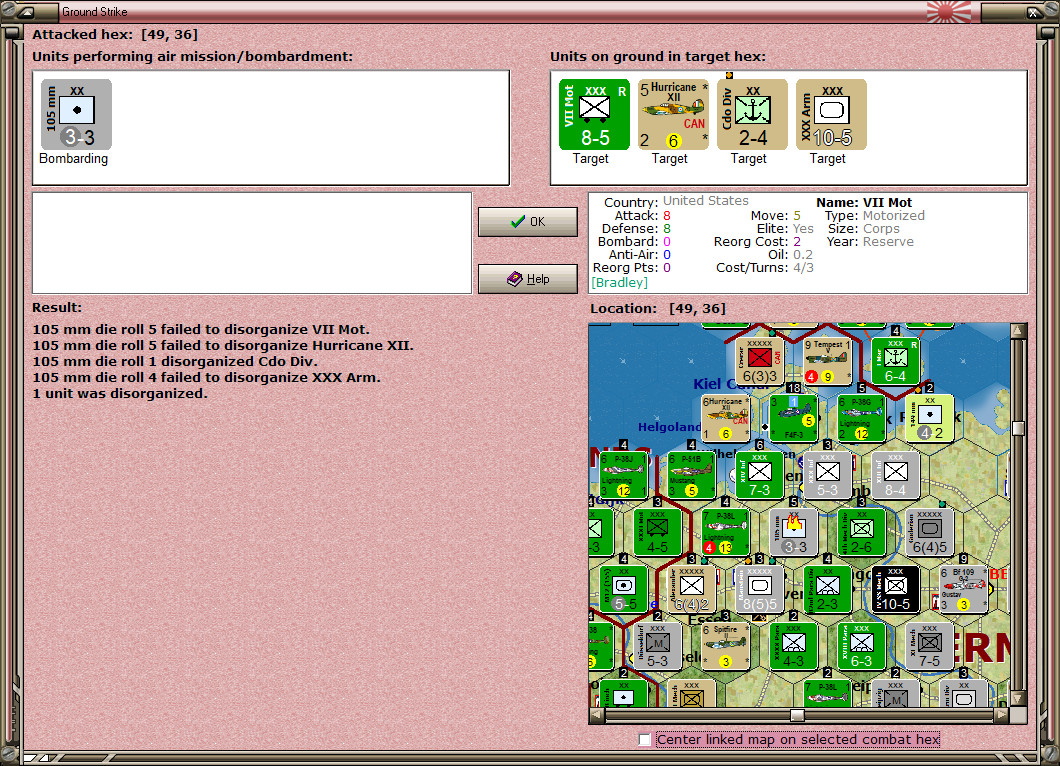
Task: Select the black IV SS Mech 10-5 counter
Action: tap(893, 588)
